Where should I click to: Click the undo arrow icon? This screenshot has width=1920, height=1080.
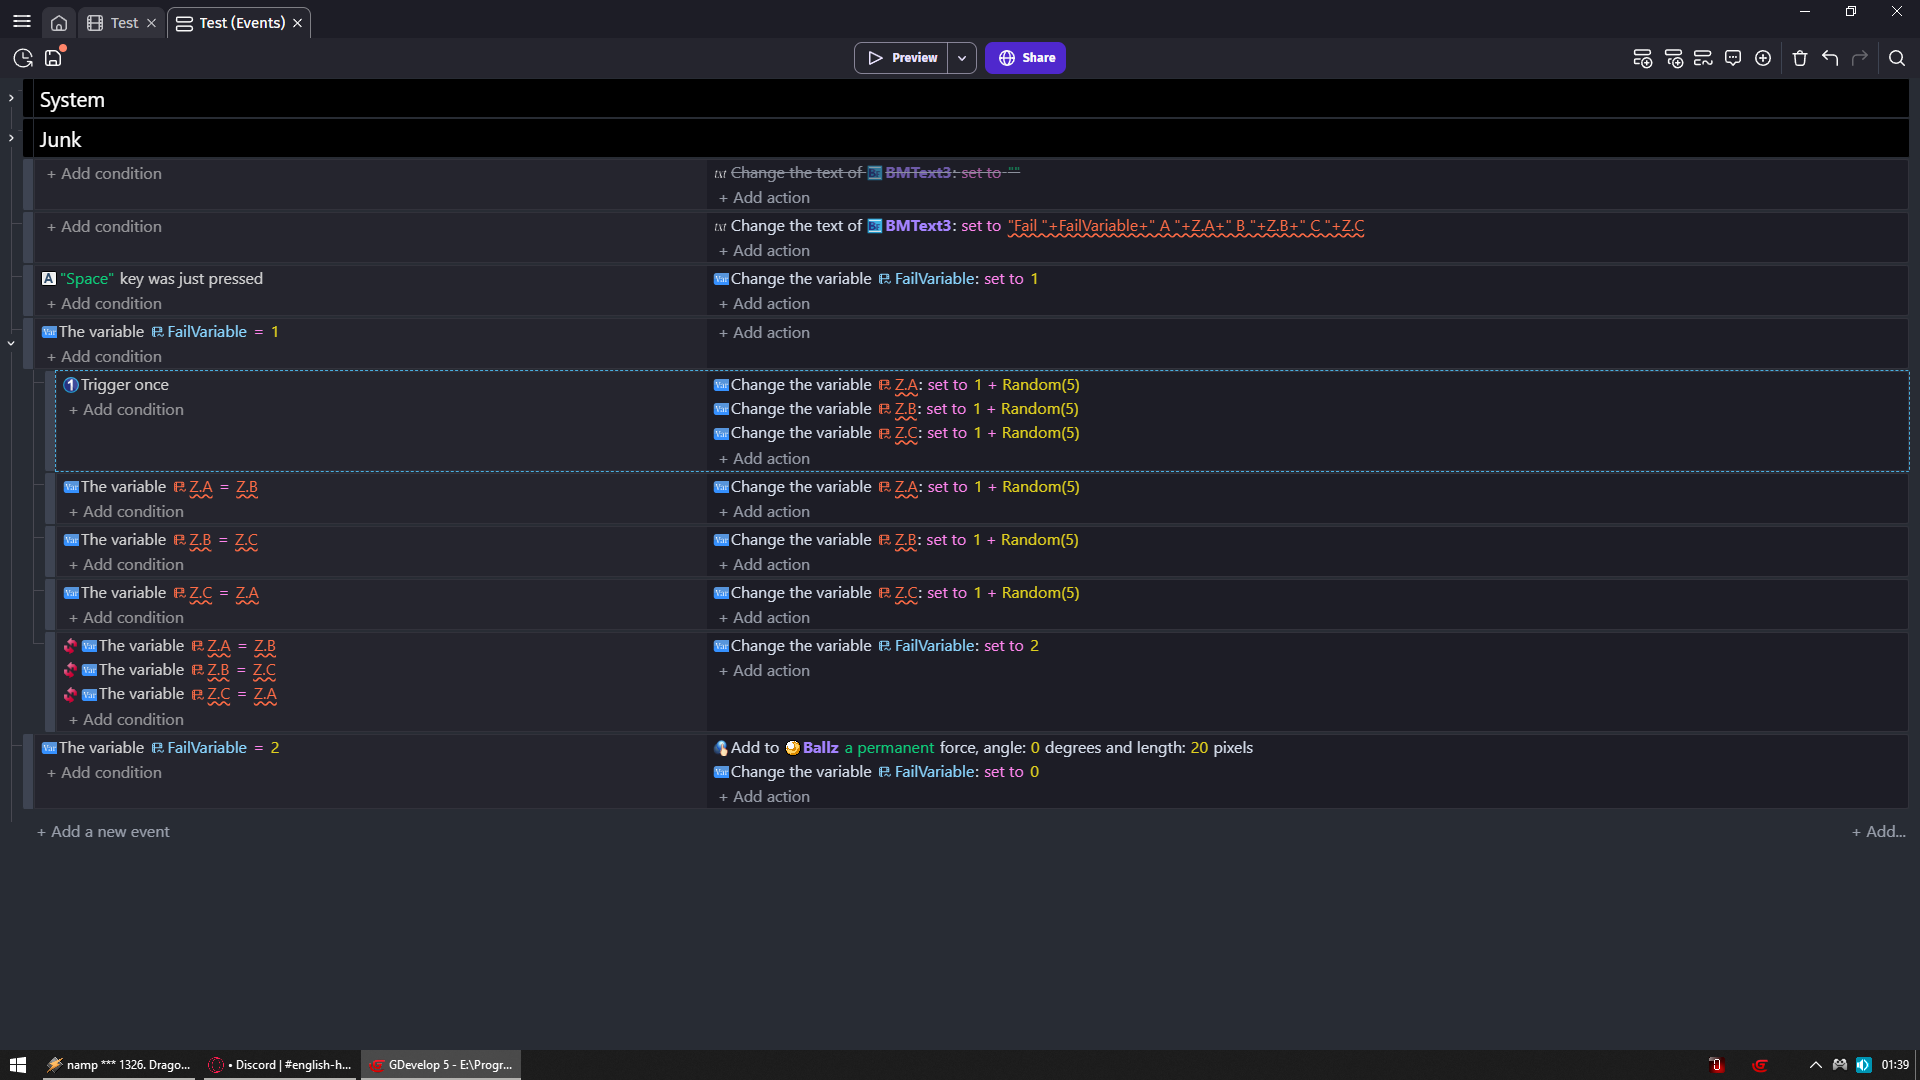click(x=1830, y=58)
